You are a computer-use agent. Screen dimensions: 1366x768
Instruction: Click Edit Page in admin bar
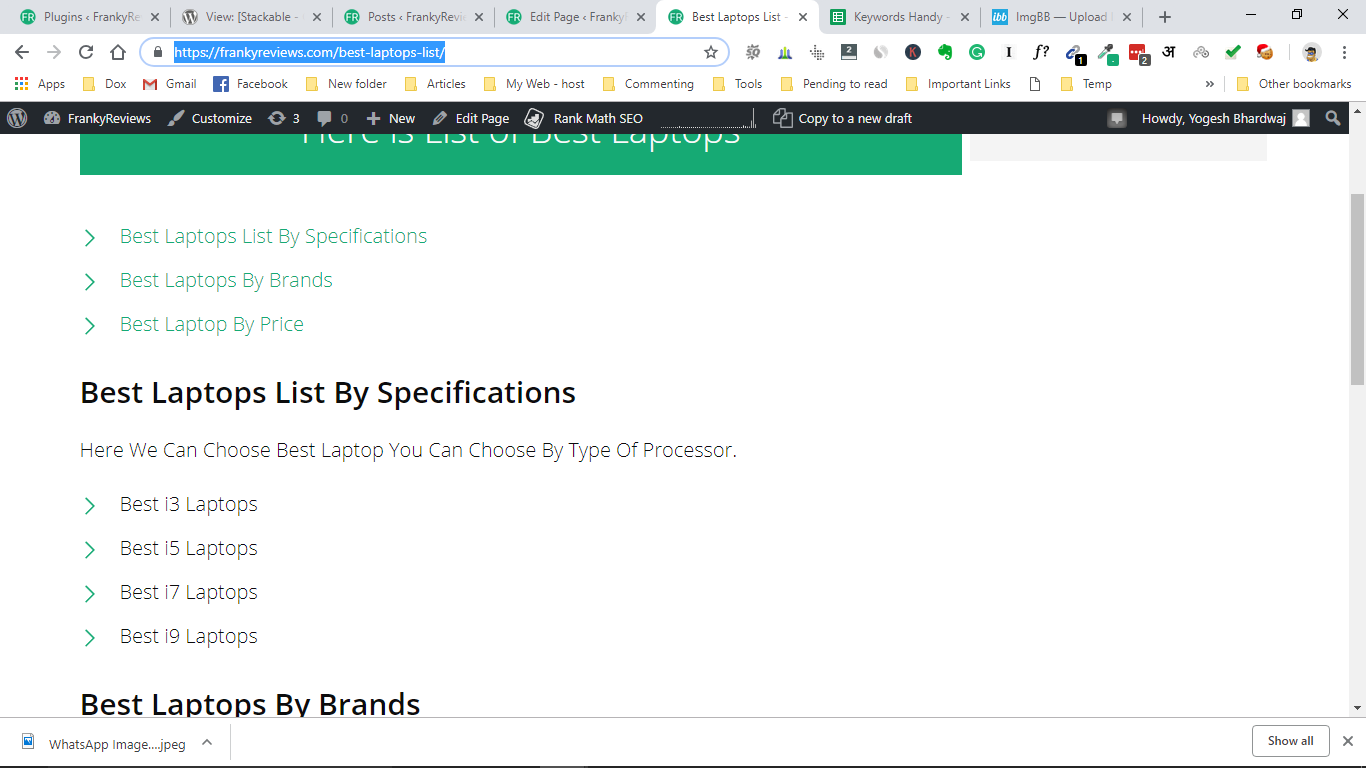pyautogui.click(x=471, y=118)
